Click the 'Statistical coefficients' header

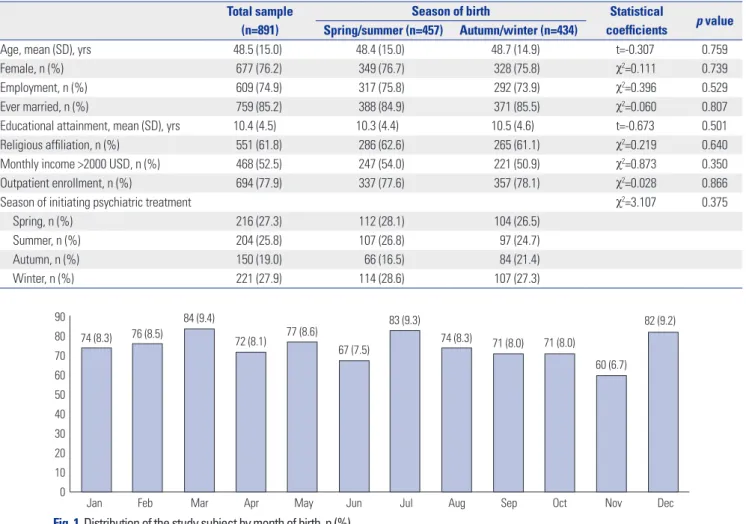tap(636, 20)
